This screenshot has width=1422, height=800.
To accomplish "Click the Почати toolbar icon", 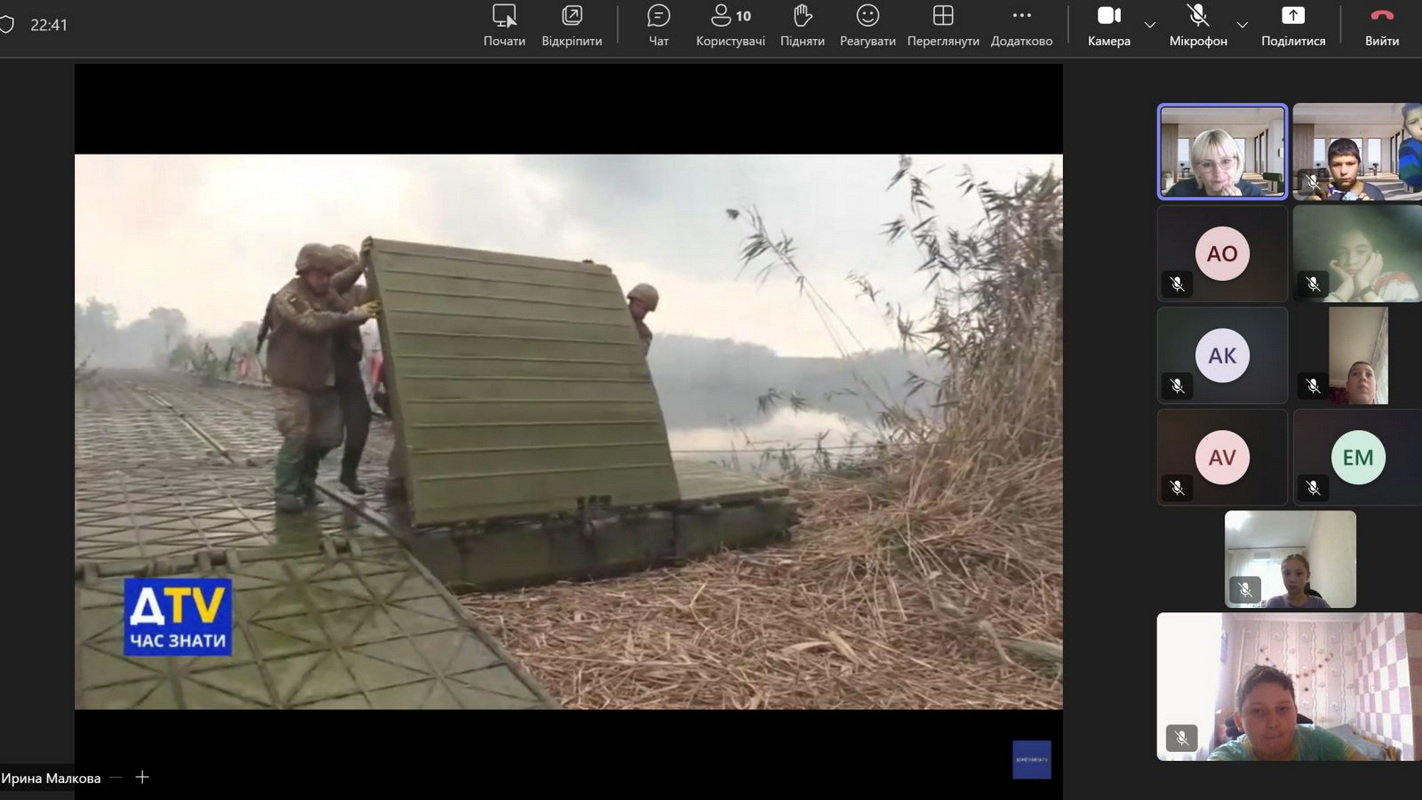I will [504, 26].
